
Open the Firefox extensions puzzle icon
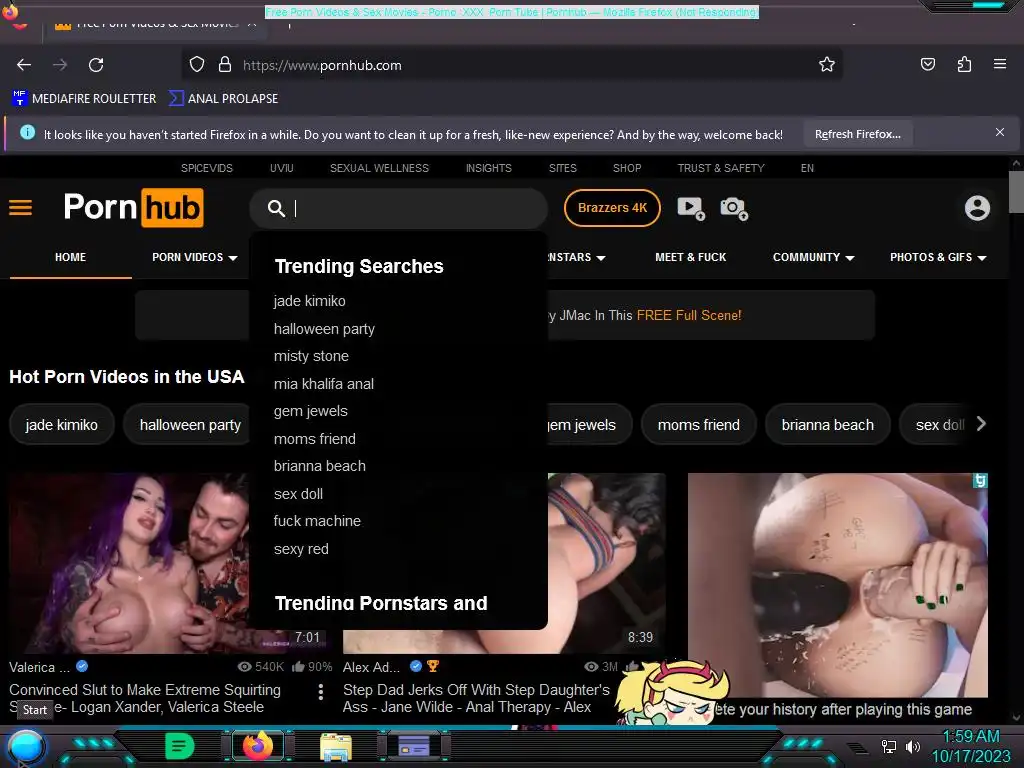click(x=964, y=64)
